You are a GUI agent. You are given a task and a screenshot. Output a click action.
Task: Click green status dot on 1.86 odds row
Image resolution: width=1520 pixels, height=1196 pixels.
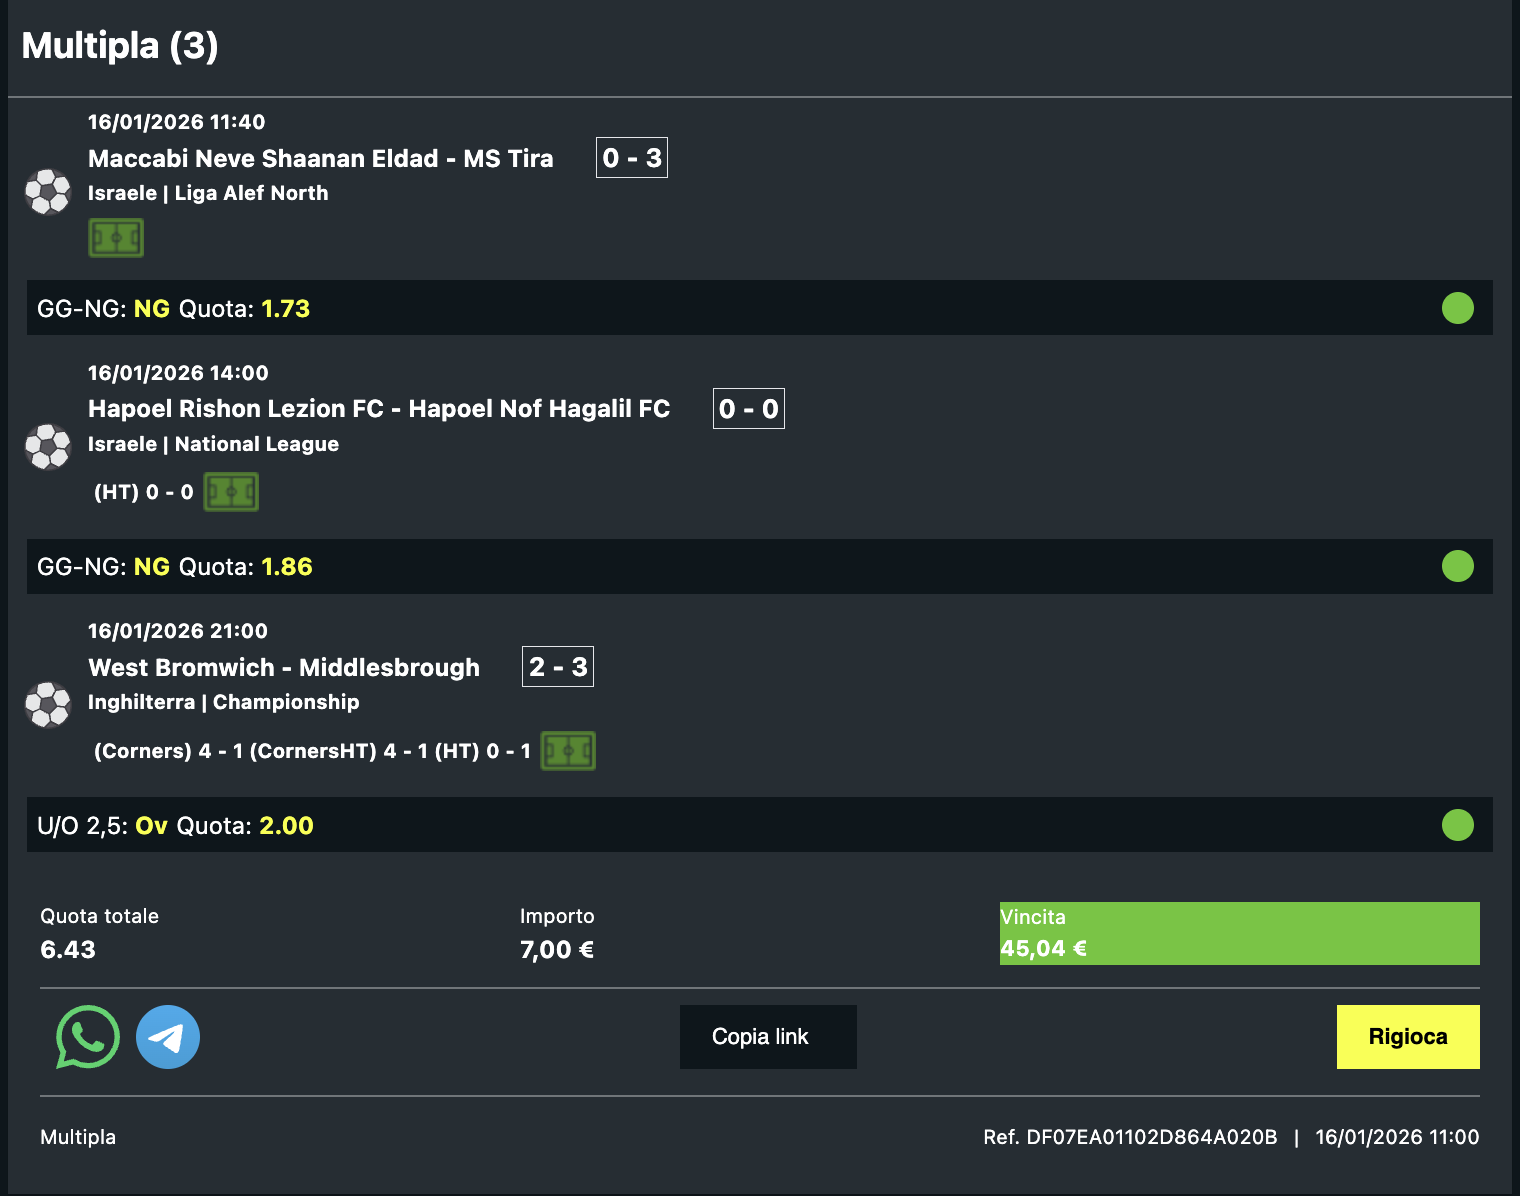click(x=1457, y=566)
